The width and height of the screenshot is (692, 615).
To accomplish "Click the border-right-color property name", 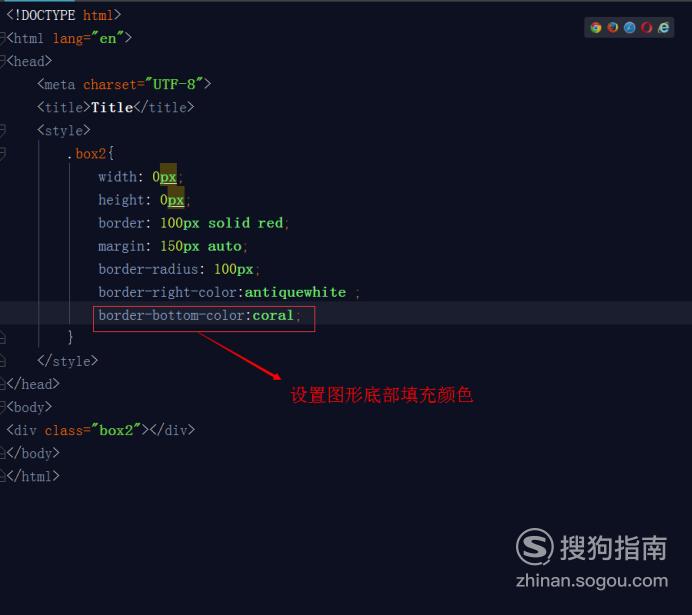I will (168, 292).
